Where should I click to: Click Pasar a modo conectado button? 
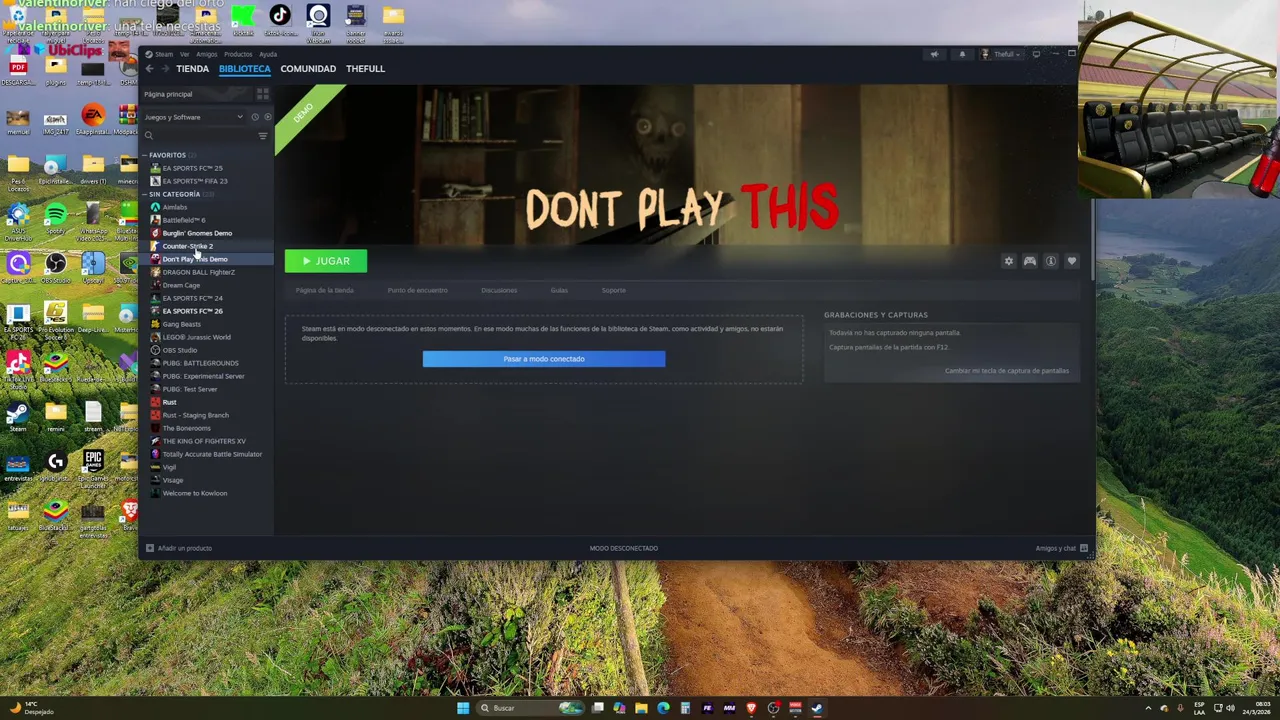(544, 359)
